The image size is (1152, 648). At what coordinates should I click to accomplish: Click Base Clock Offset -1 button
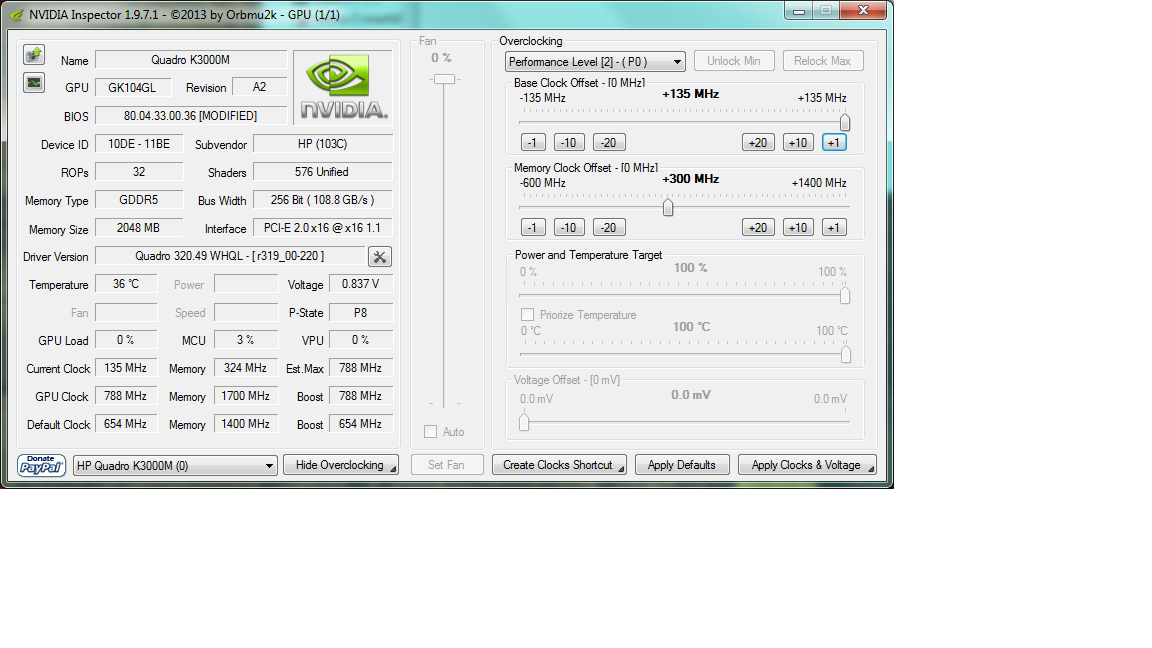(x=533, y=143)
